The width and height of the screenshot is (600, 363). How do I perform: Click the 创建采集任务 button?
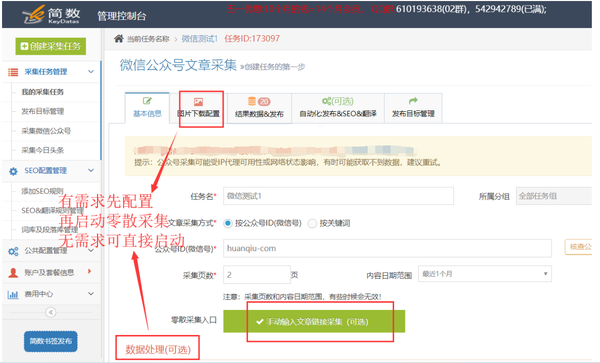[x=51, y=46]
